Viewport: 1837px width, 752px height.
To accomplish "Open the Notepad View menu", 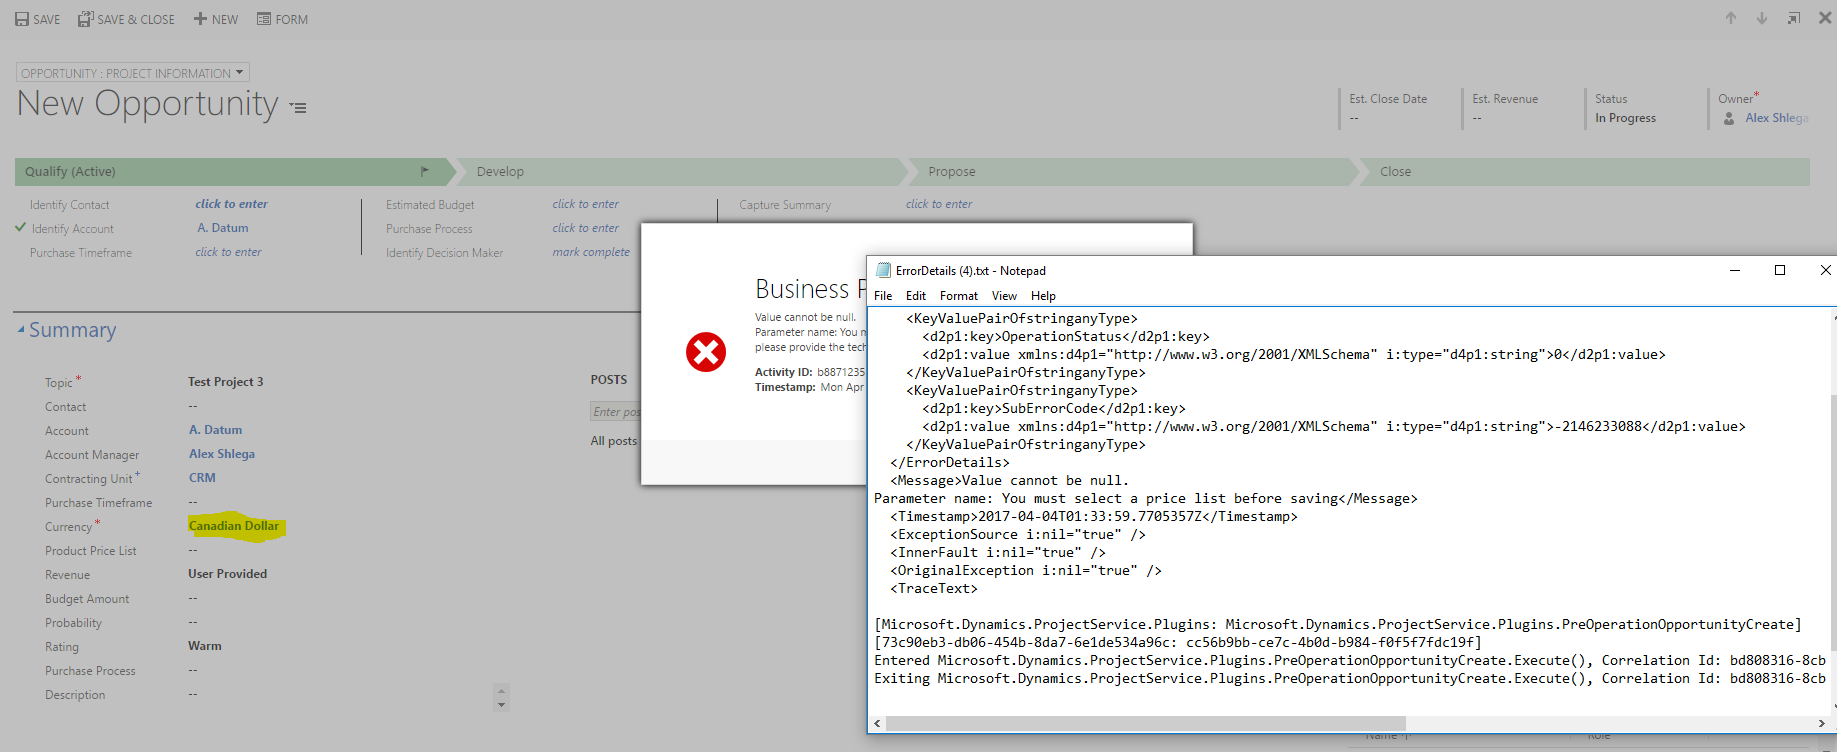I will point(1004,296).
